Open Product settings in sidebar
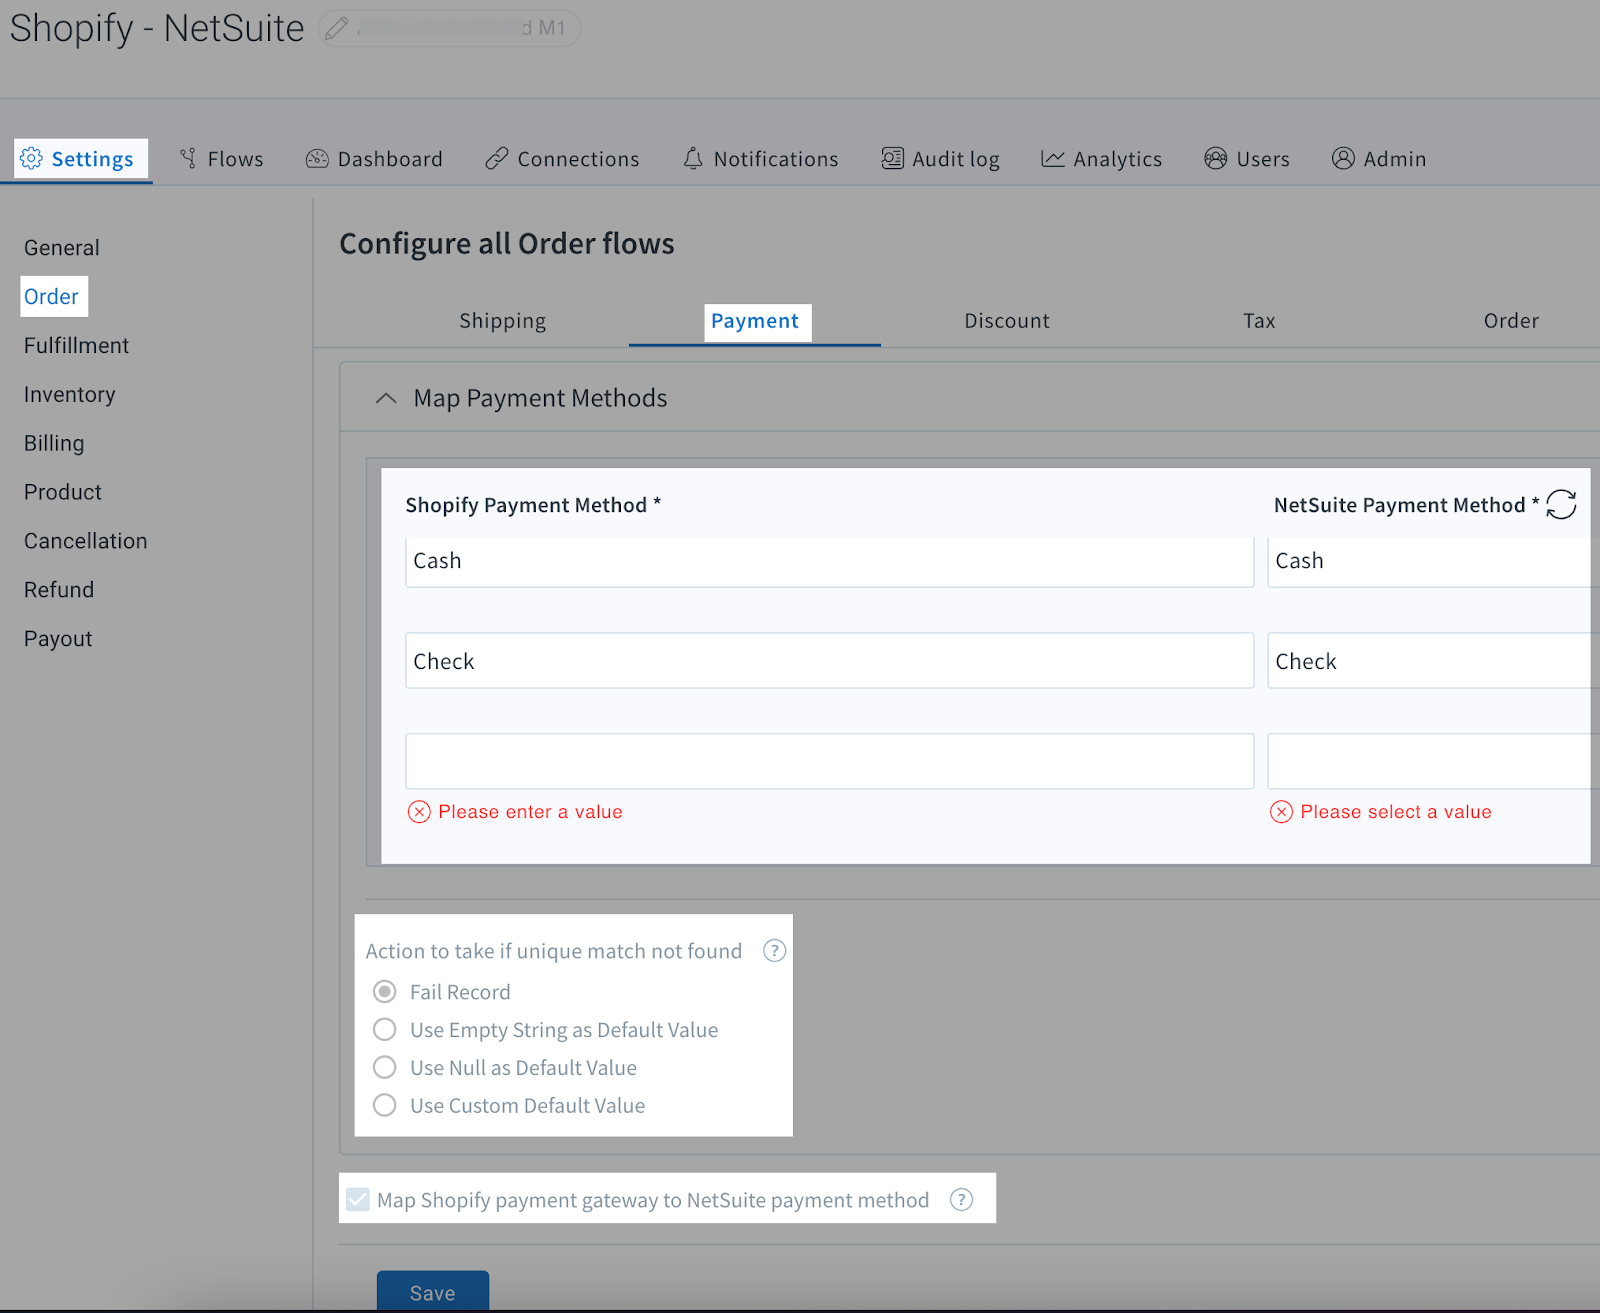The image size is (1600, 1313). coord(63,492)
